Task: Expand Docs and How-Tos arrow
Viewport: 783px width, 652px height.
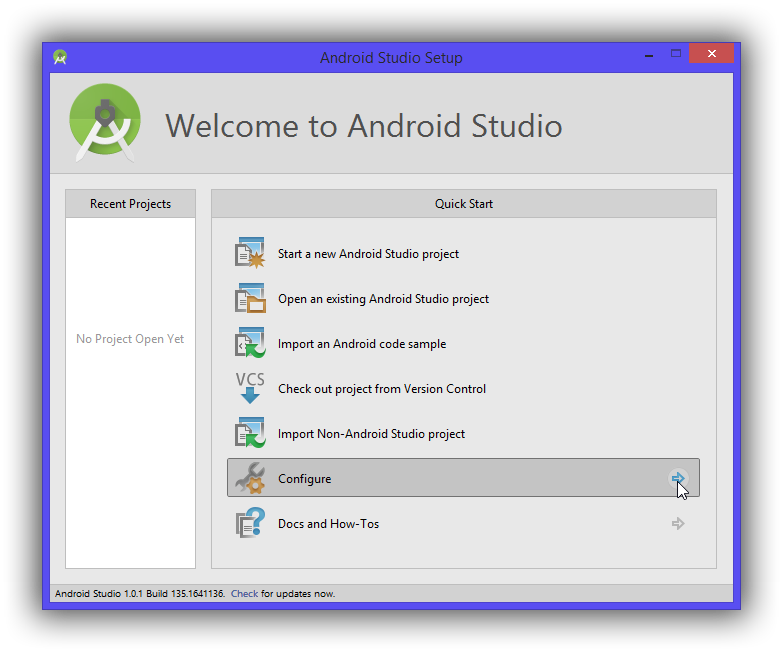Action: point(678,523)
